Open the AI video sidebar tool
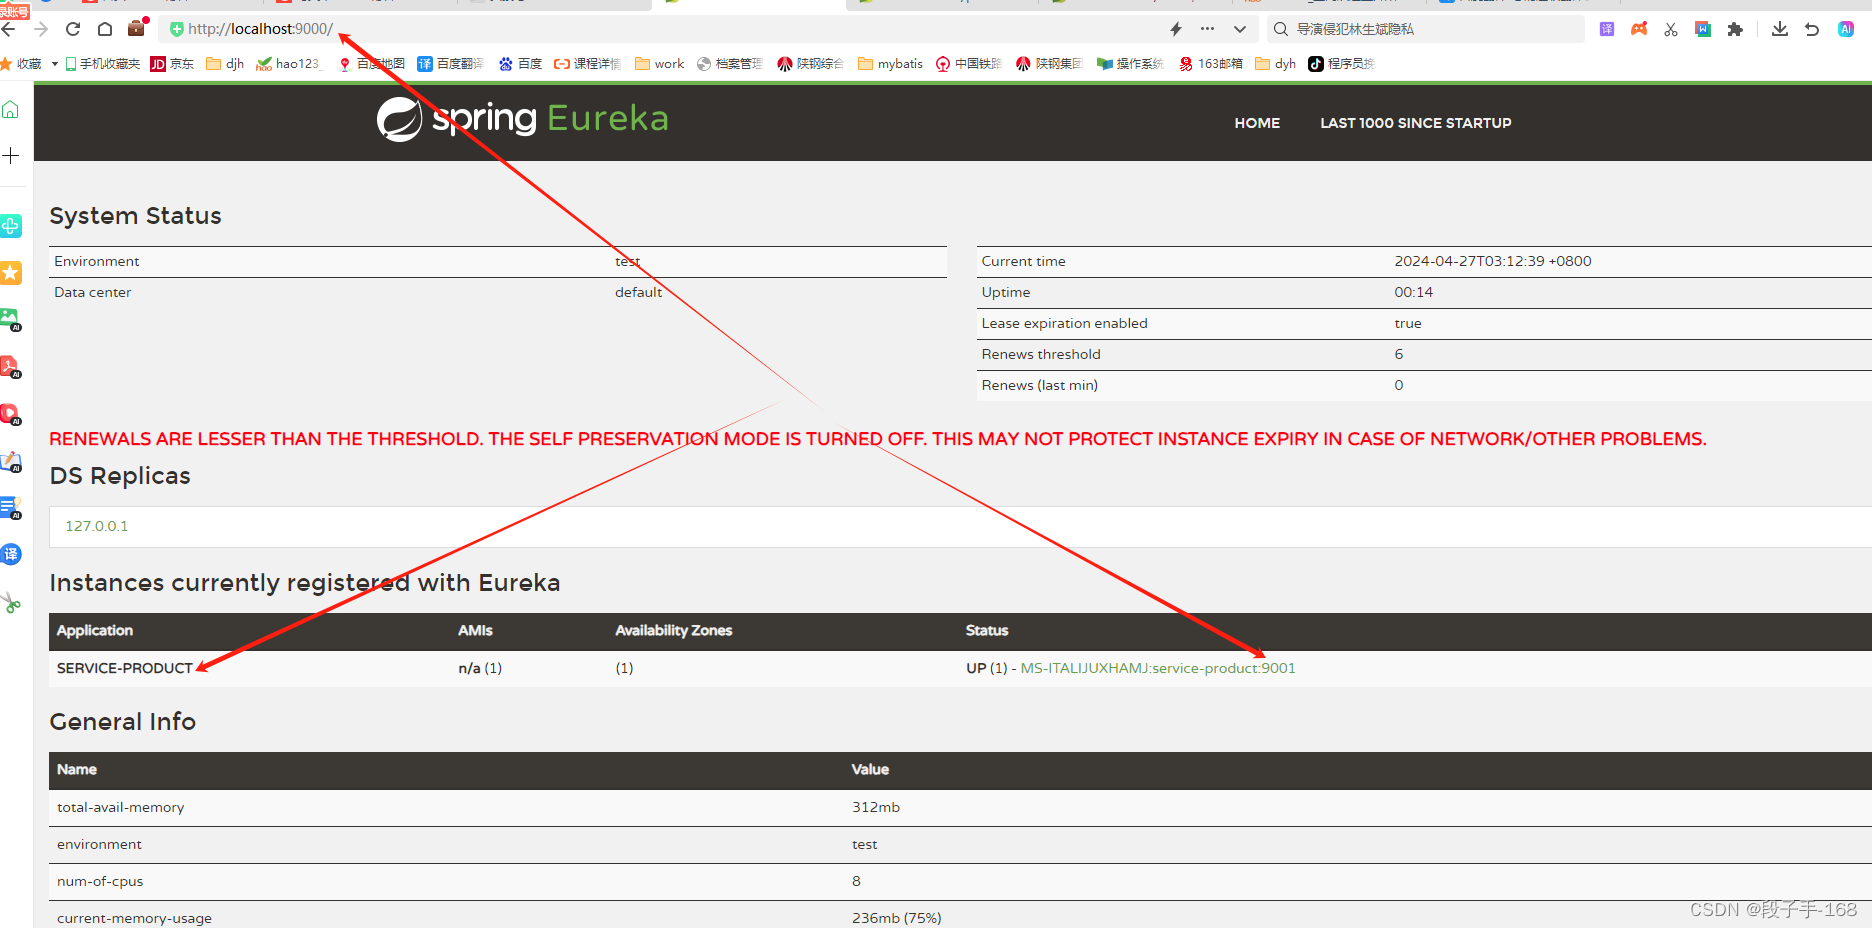Screen dimensions: 1872x928 coord(11,414)
